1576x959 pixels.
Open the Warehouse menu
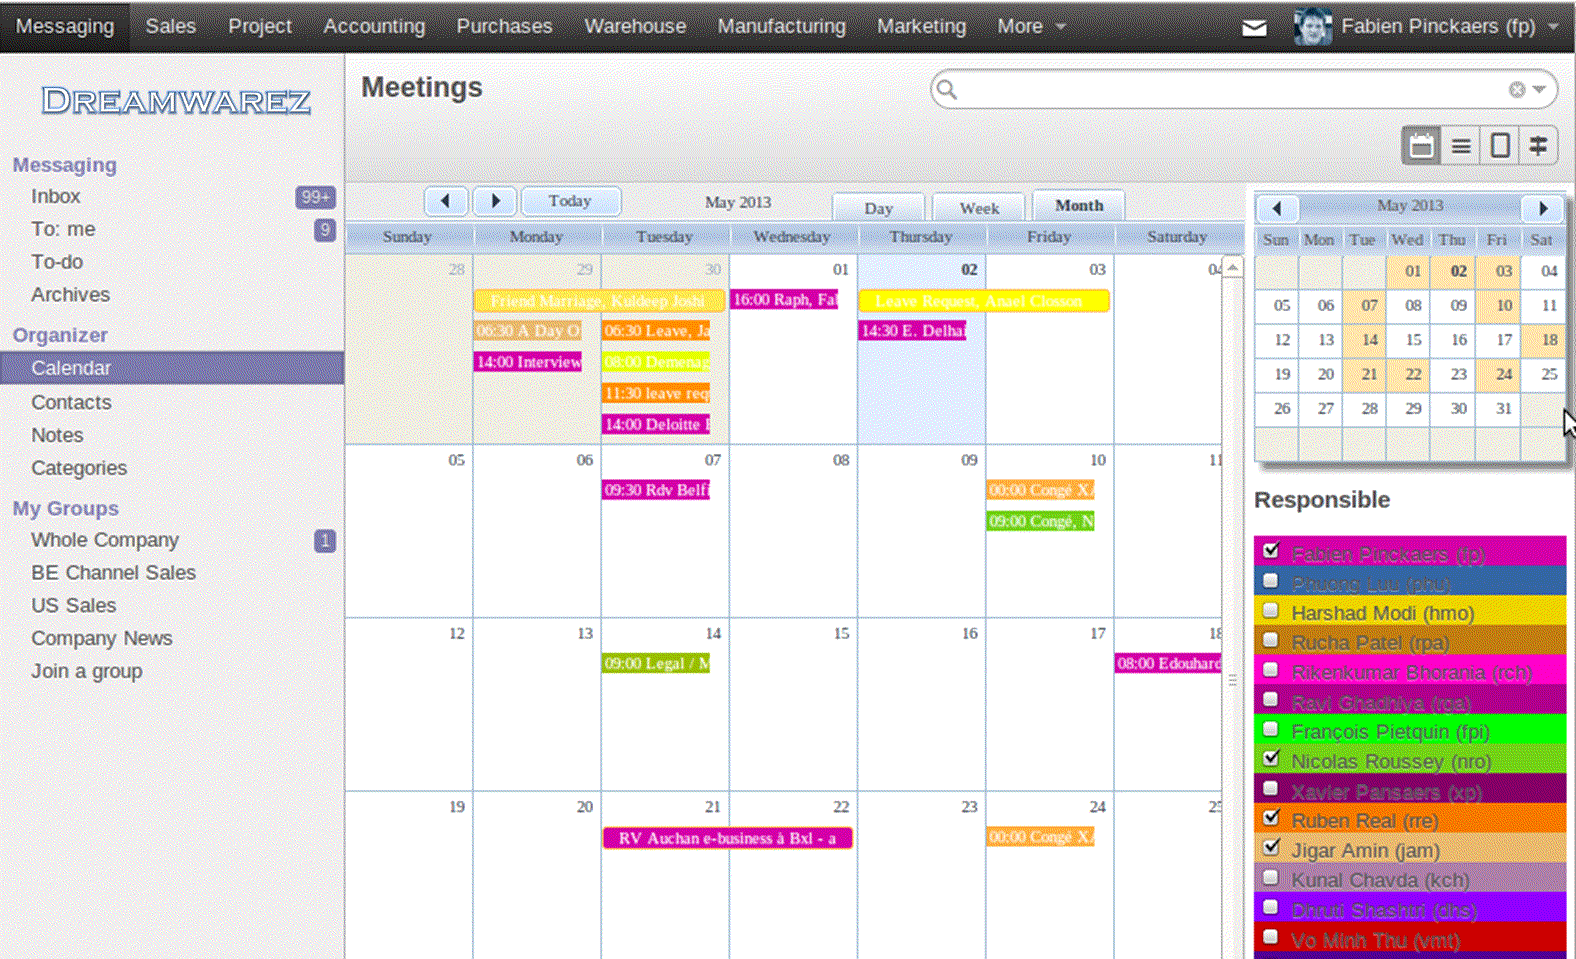[x=635, y=27]
